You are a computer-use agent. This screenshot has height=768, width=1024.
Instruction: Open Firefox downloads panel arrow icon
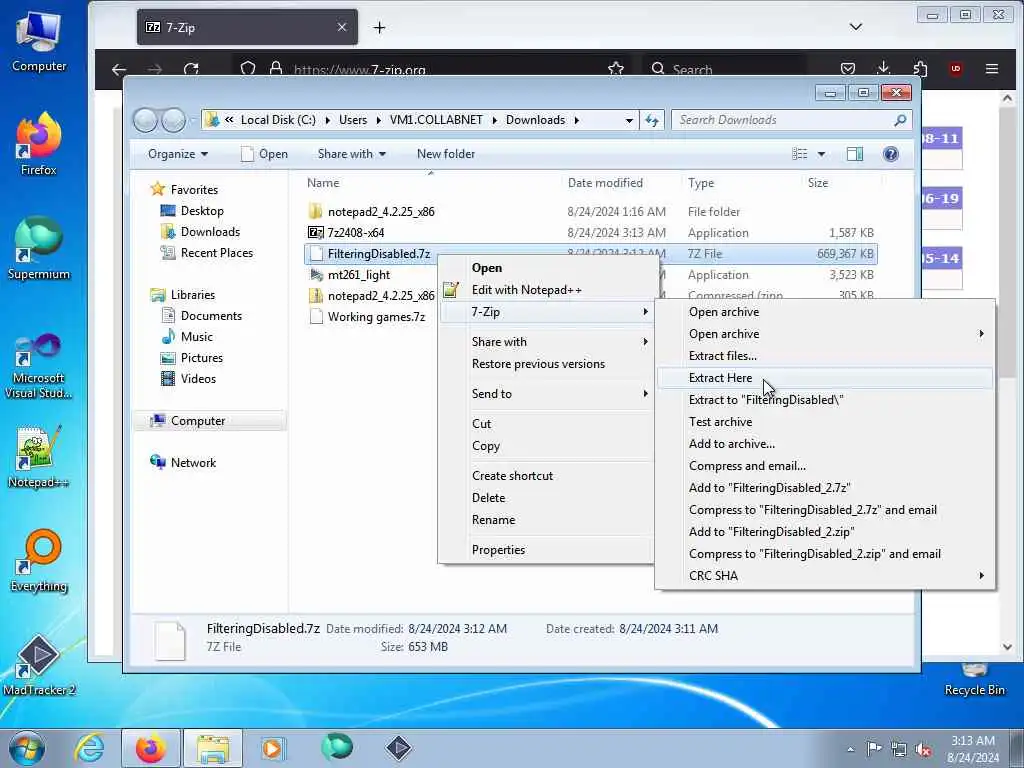tap(884, 68)
